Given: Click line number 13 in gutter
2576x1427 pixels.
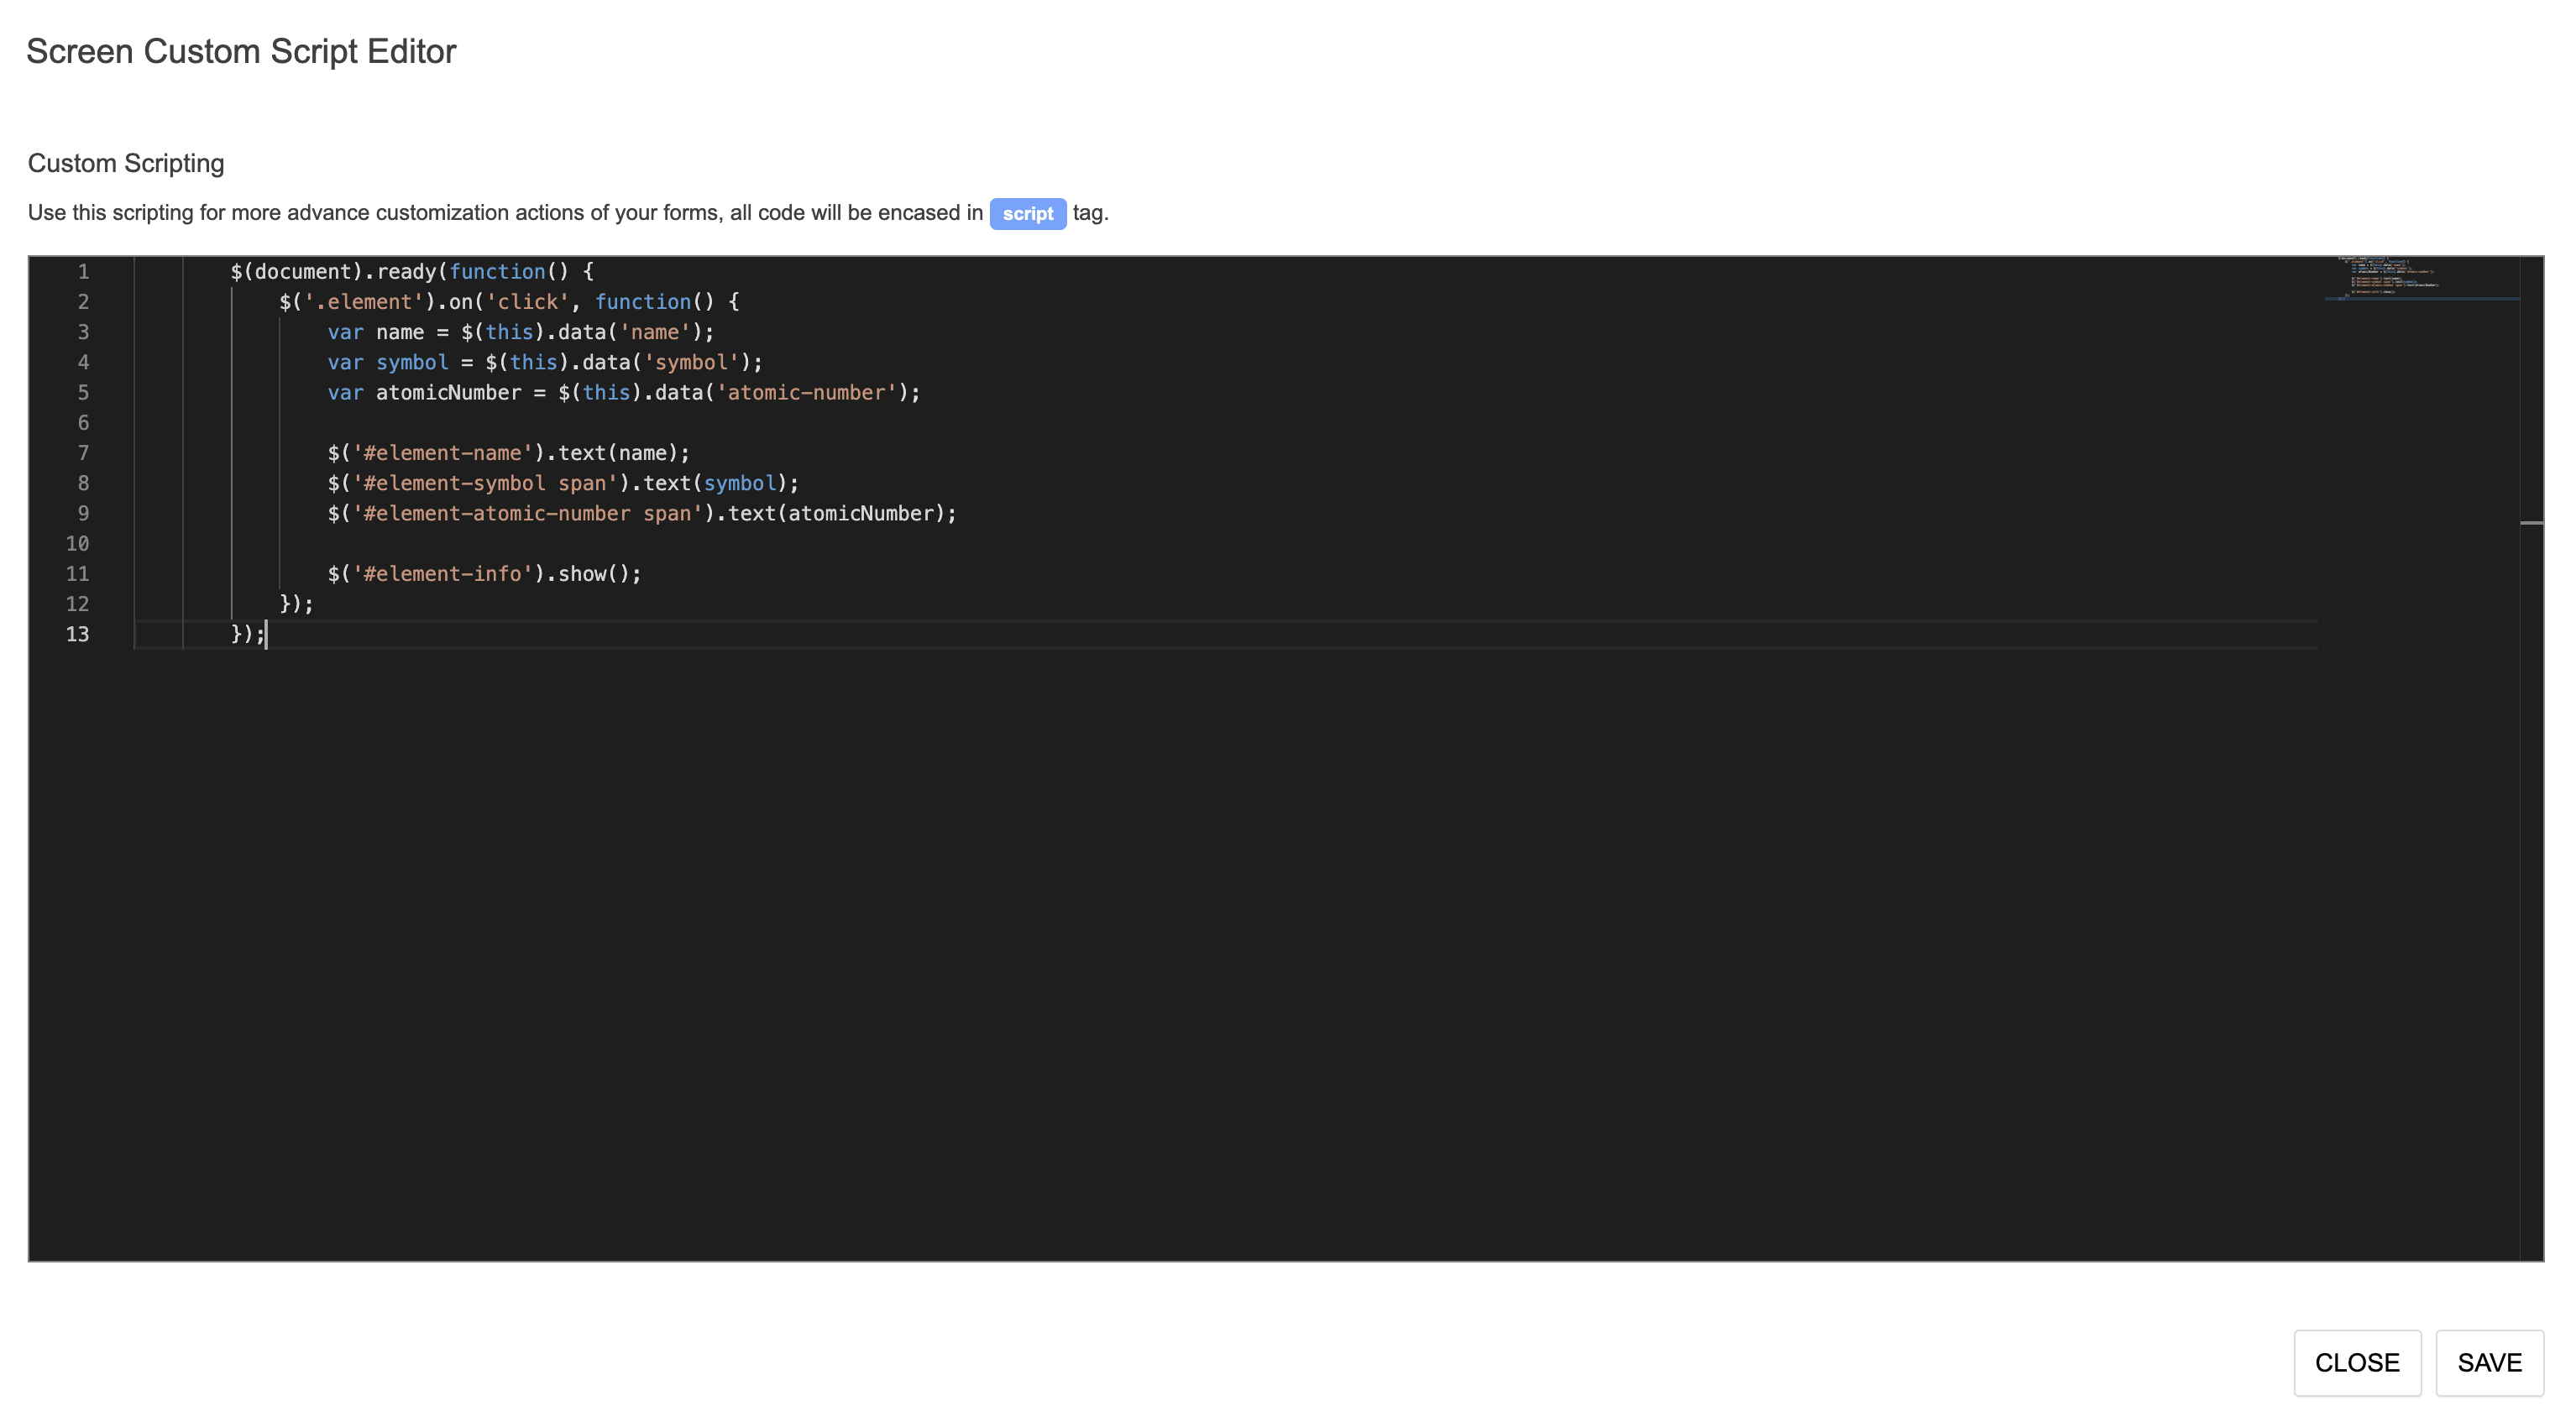Looking at the screenshot, I should (77, 634).
